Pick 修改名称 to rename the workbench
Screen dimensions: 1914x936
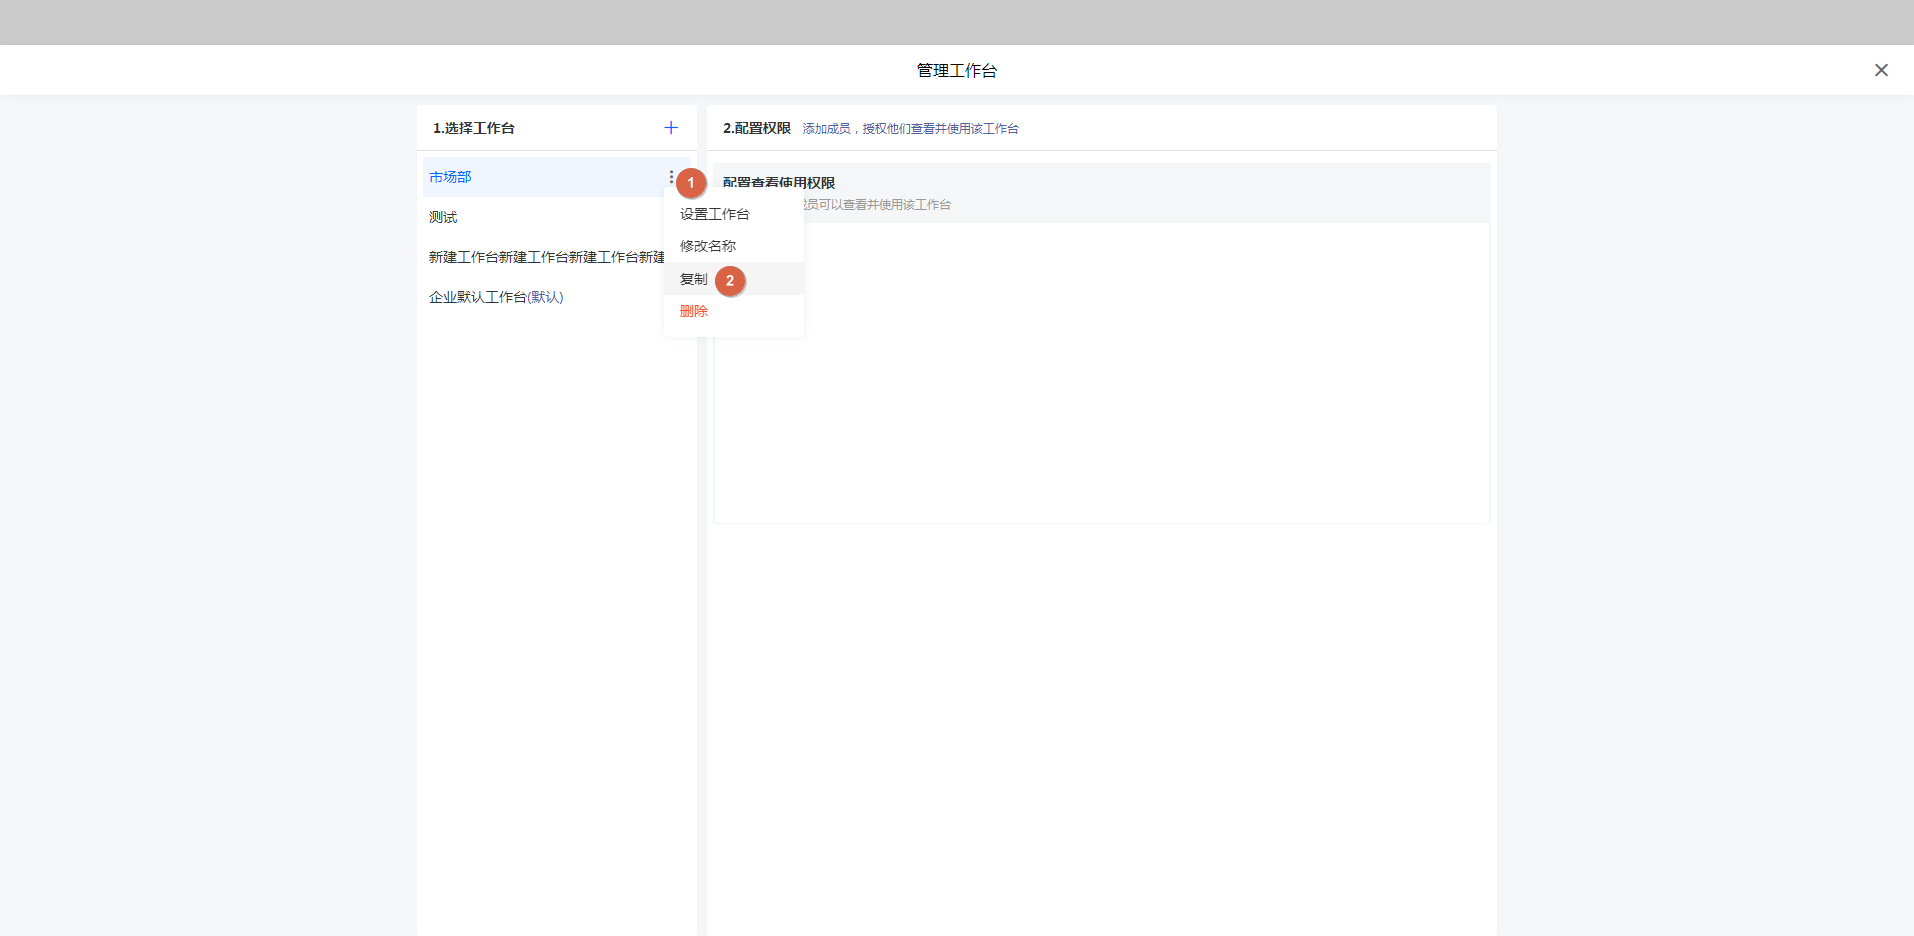(x=708, y=246)
